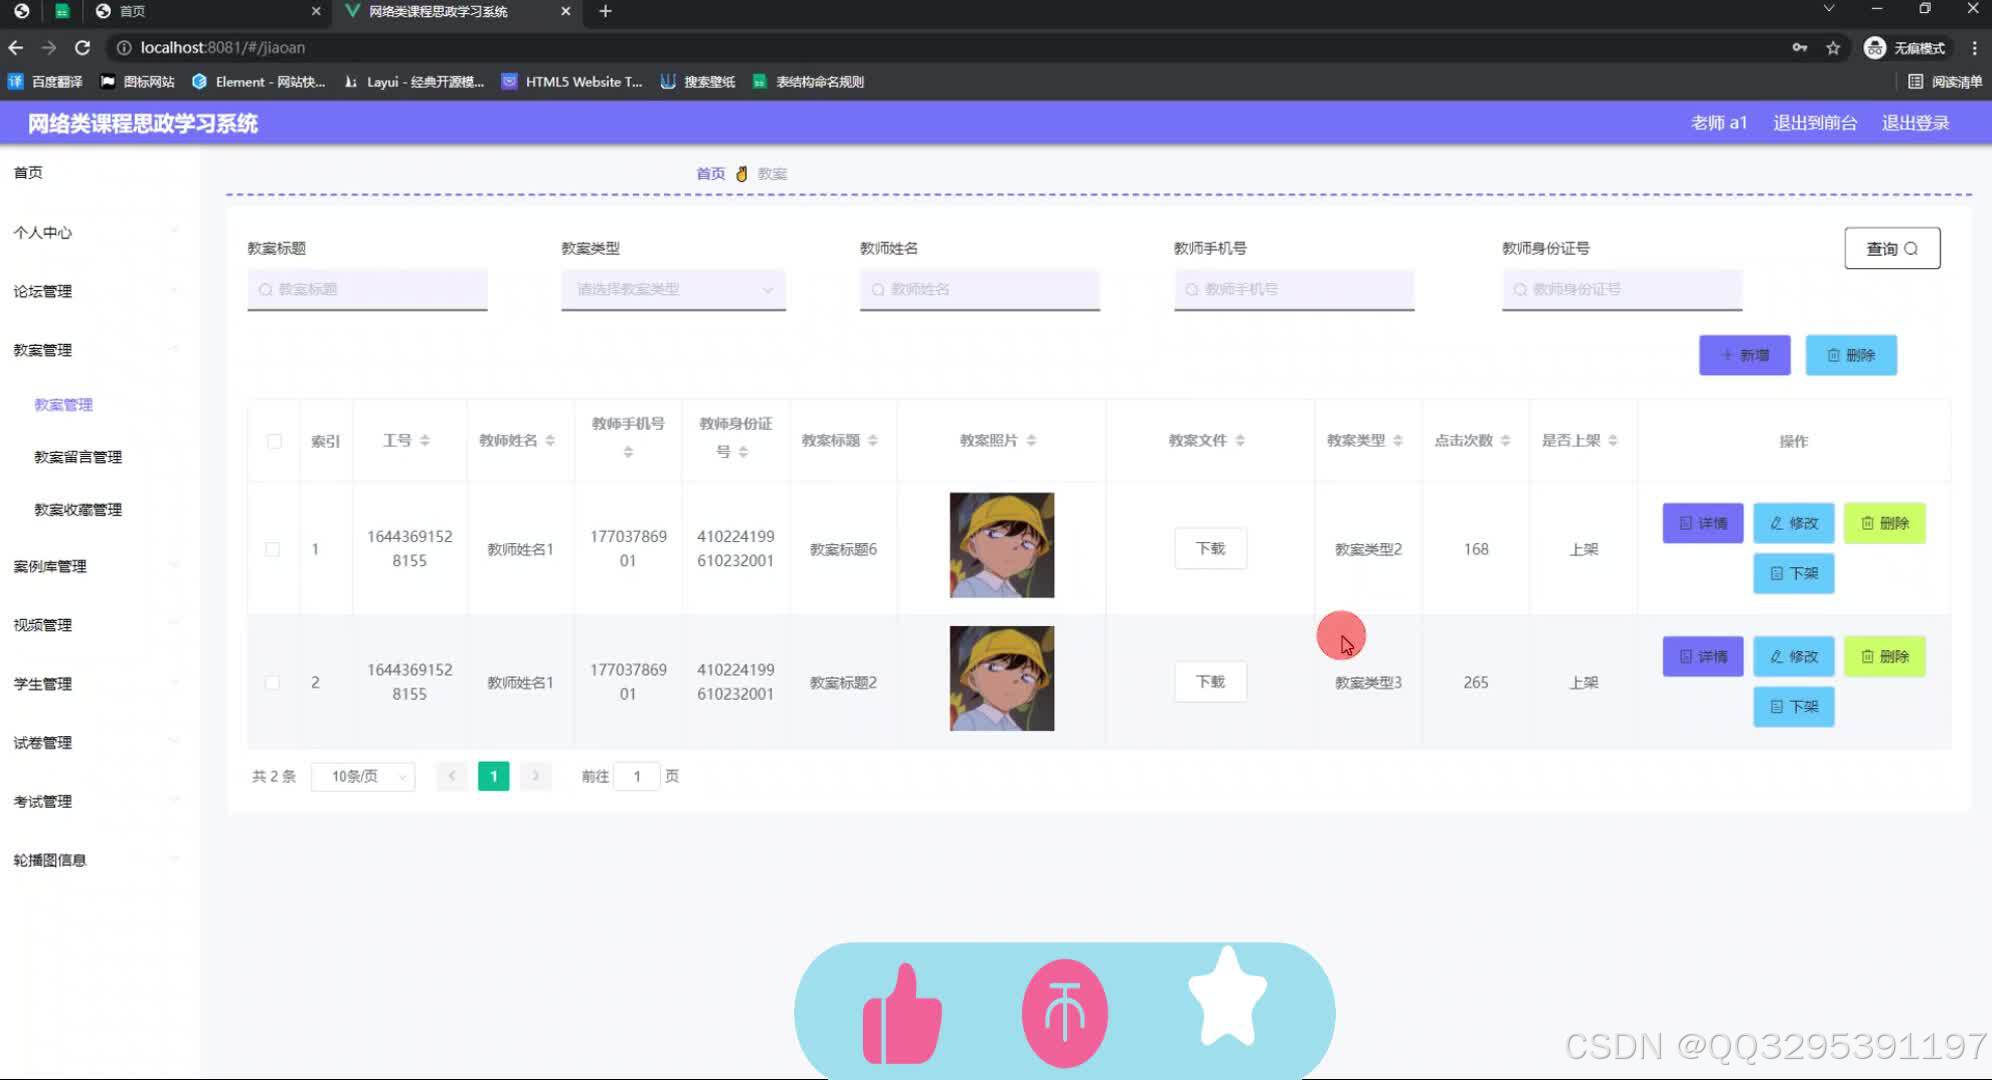
Task: Click 退出到前台 in header
Action: tap(1815, 123)
